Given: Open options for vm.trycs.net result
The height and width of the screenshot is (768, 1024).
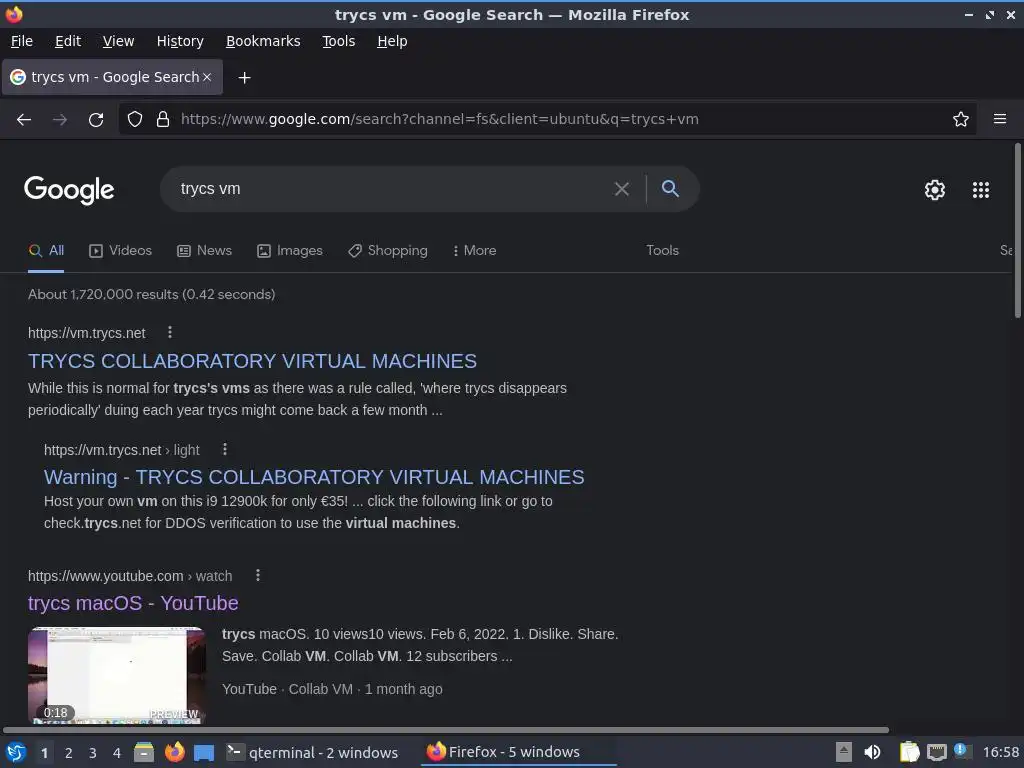Looking at the screenshot, I should [170, 332].
